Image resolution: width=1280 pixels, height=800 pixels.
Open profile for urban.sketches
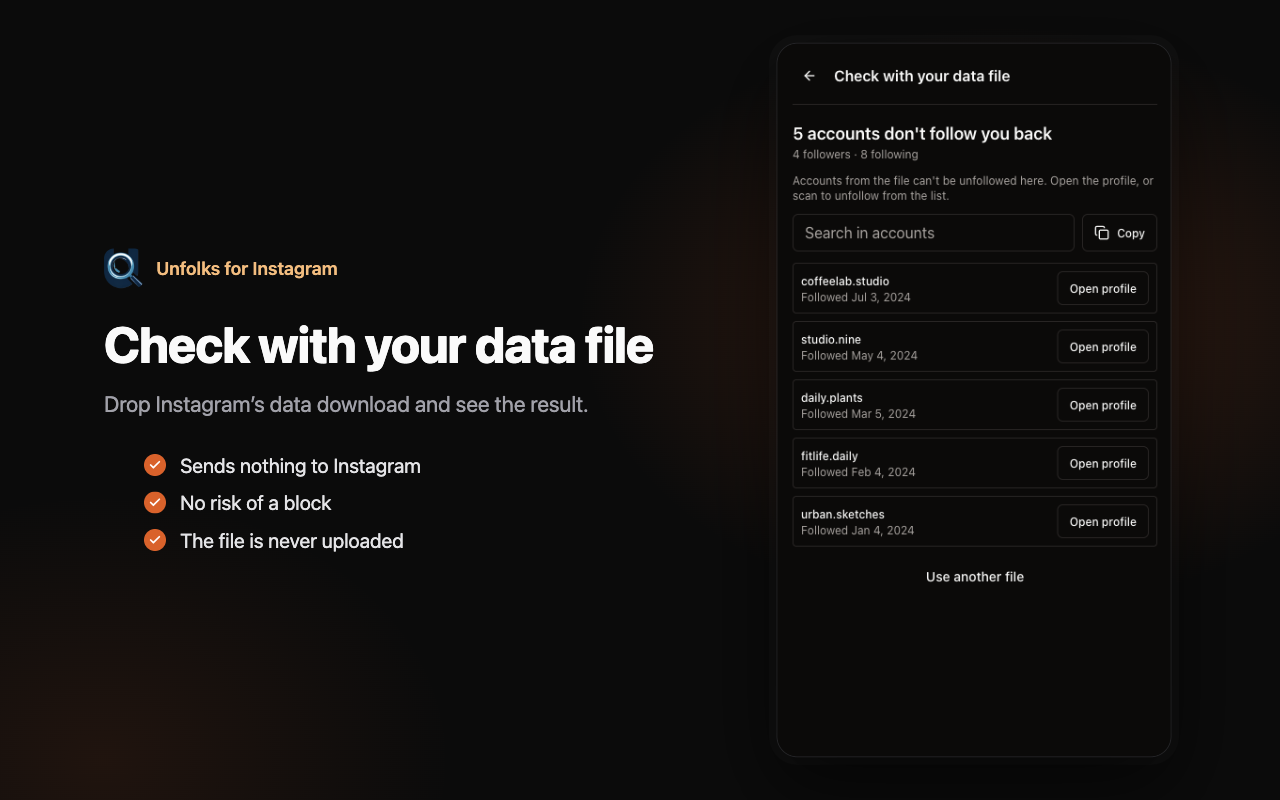tap(1103, 522)
